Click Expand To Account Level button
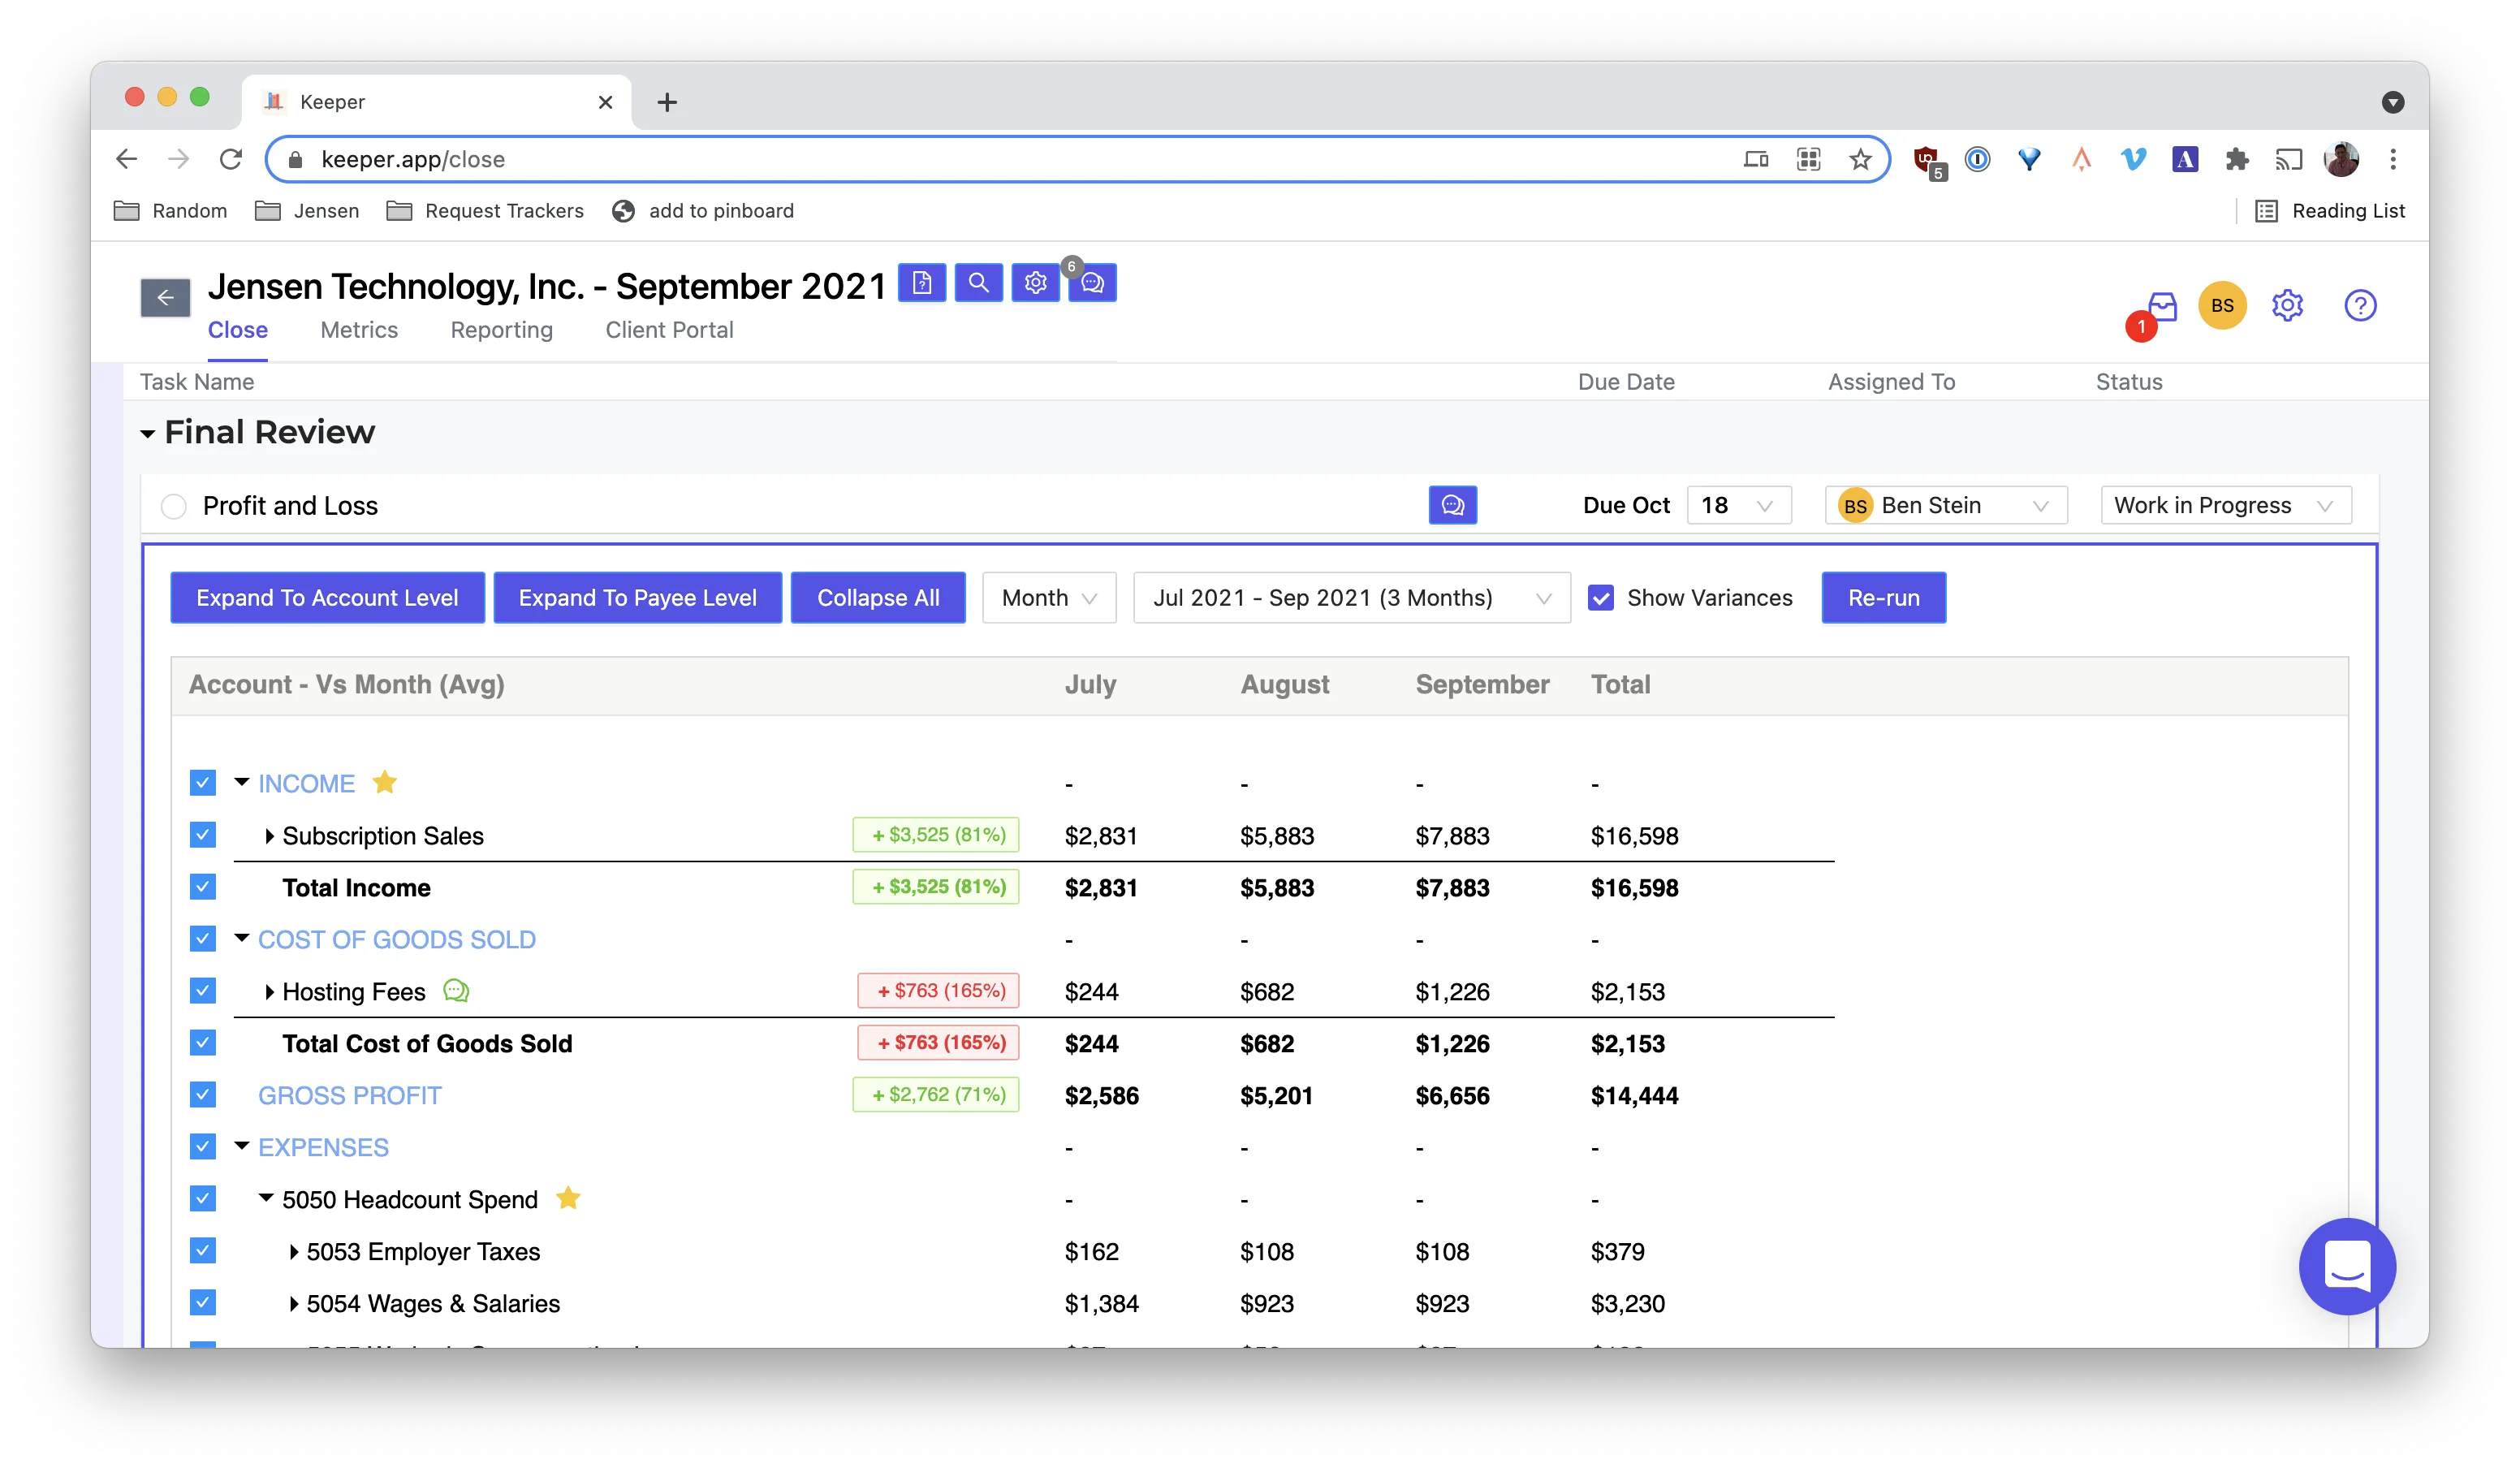The height and width of the screenshot is (1468, 2520). point(327,598)
